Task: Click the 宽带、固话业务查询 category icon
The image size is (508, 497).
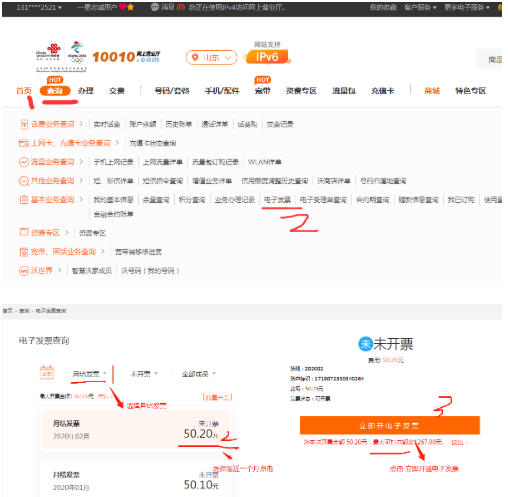Action: [24, 252]
